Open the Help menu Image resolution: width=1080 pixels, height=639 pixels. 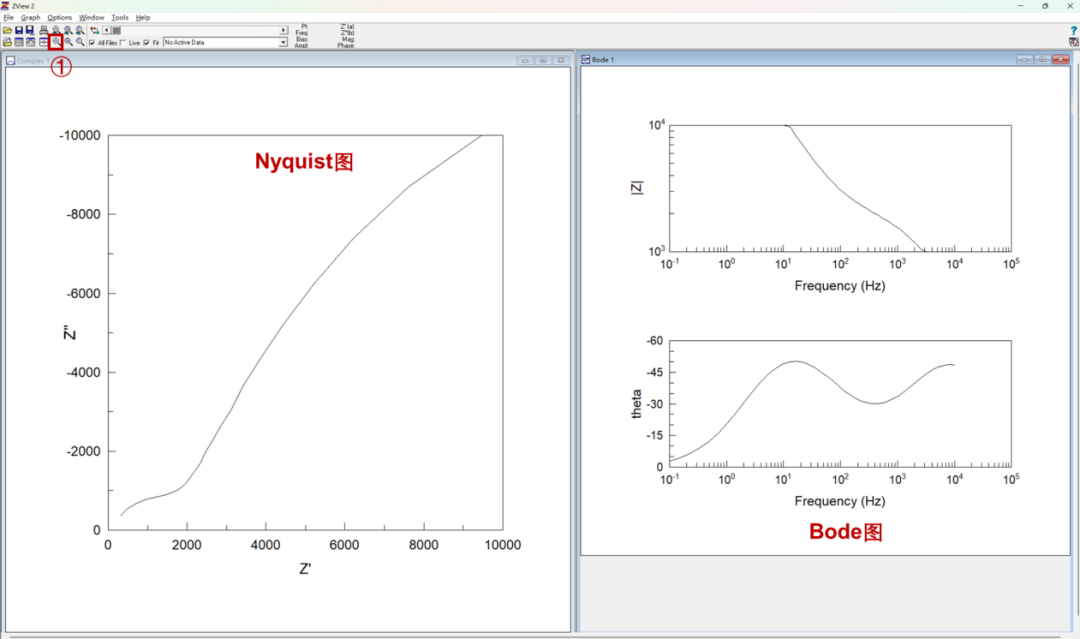[143, 17]
